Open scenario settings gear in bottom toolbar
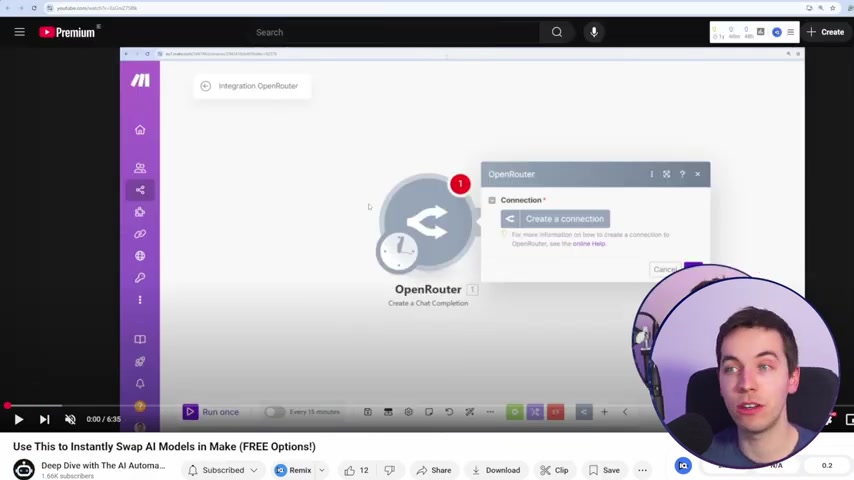 pyautogui.click(x=408, y=412)
